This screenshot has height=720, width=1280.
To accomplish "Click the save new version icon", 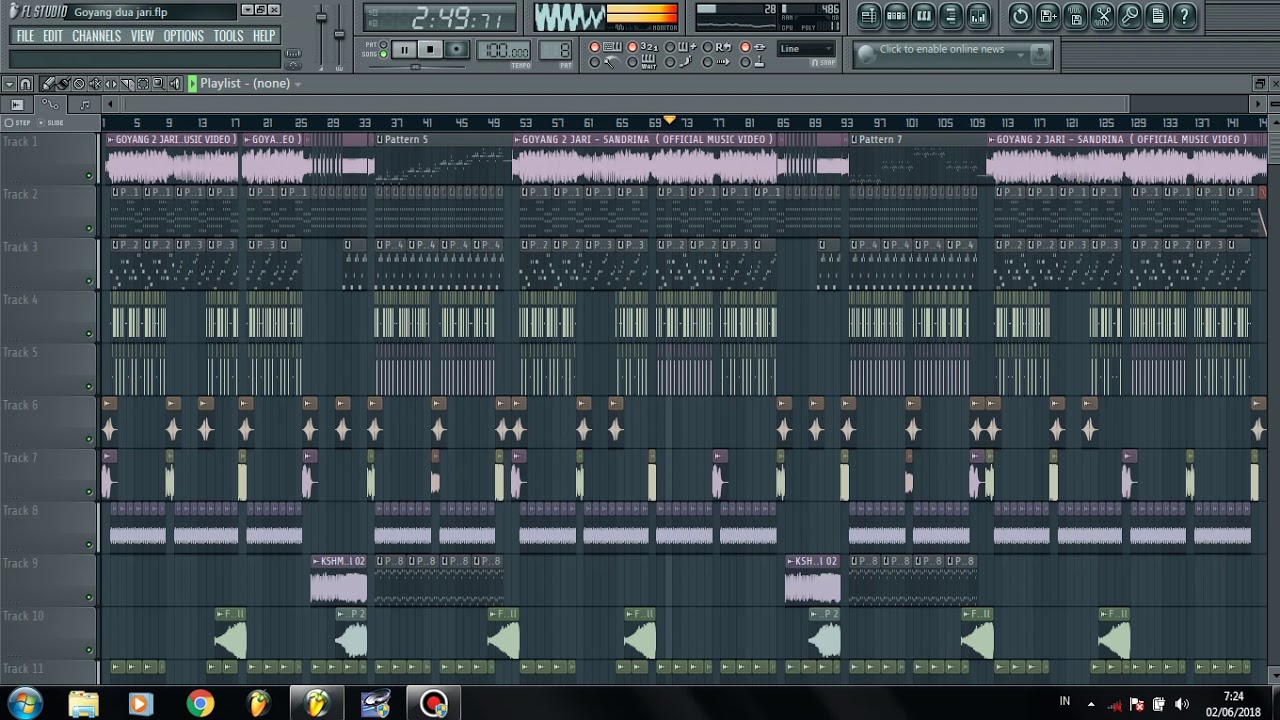I will pyautogui.click(x=1047, y=16).
